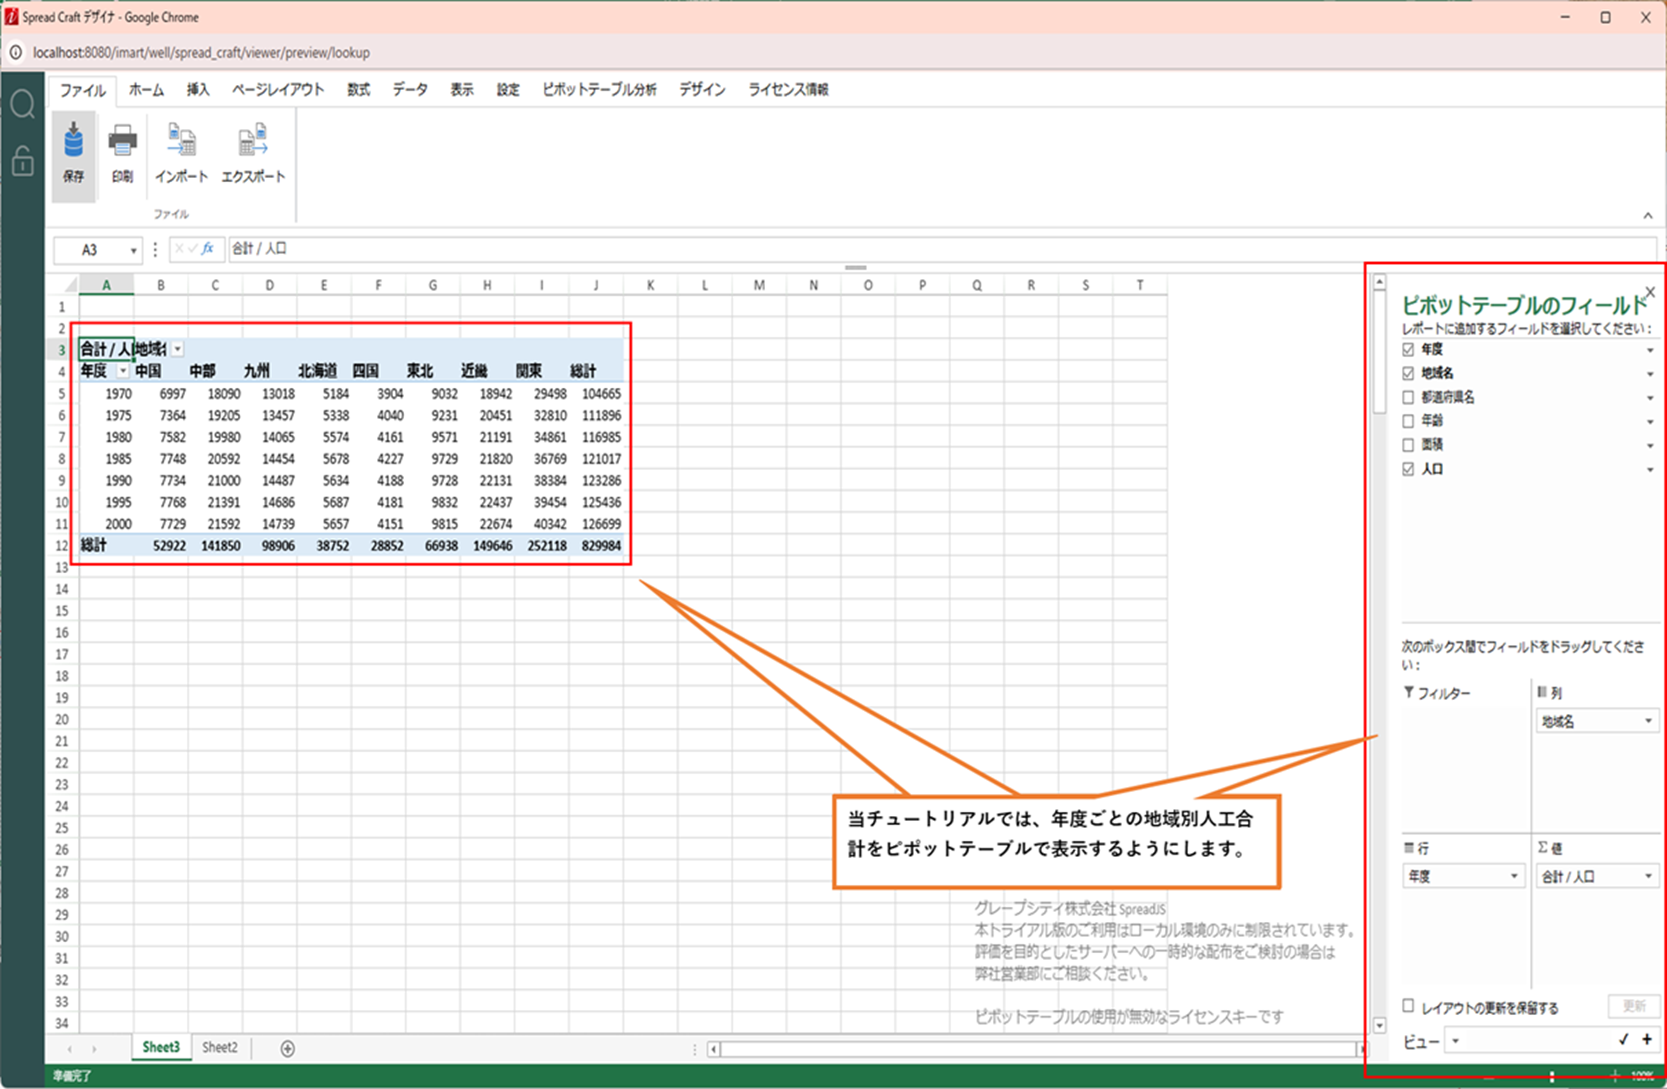Expand the A3 name box dropdown
This screenshot has height=1089, width=1667.
[x=133, y=250]
